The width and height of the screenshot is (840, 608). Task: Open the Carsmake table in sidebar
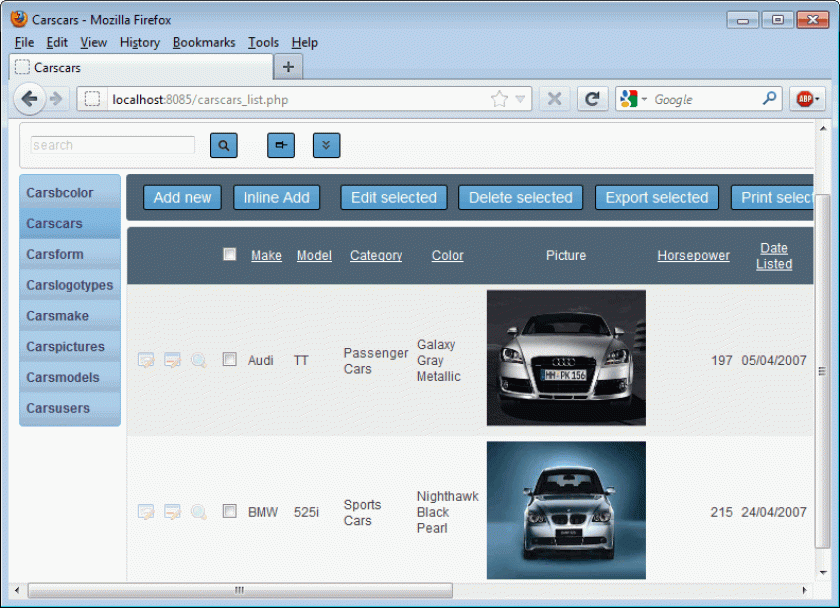[70, 316]
